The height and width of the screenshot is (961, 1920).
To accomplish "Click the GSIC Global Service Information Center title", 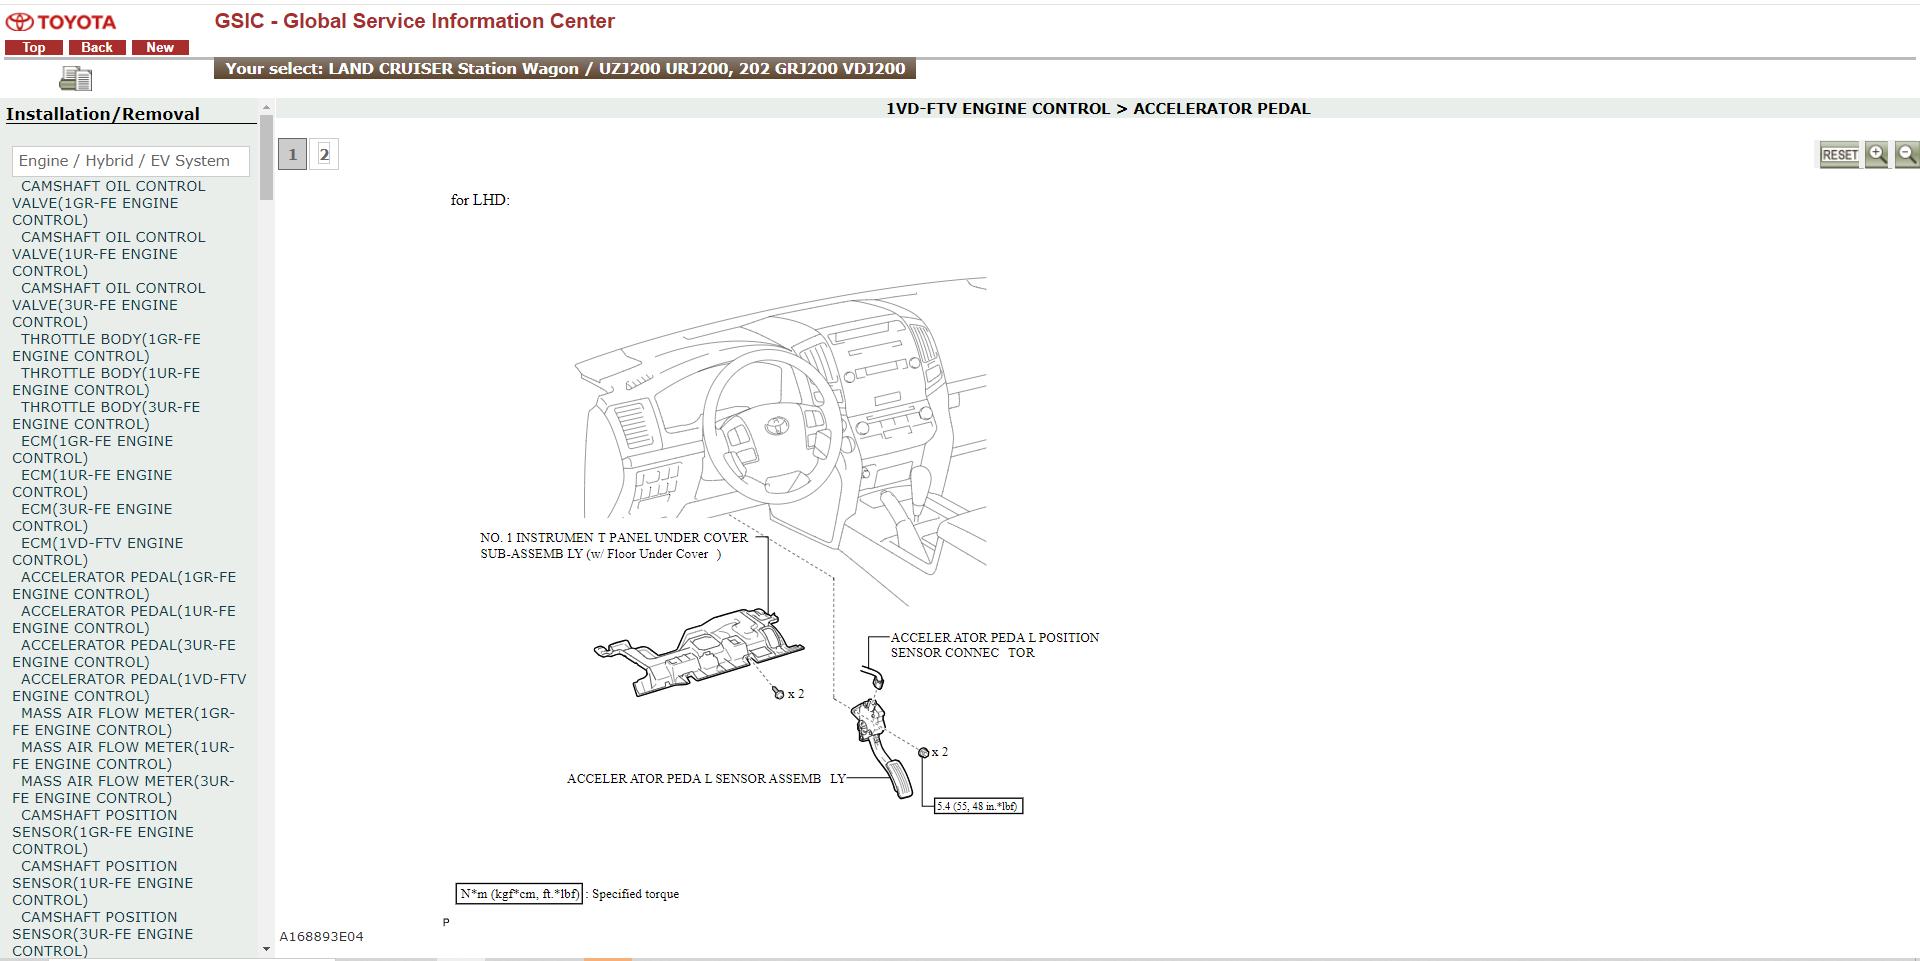I will tap(415, 21).
